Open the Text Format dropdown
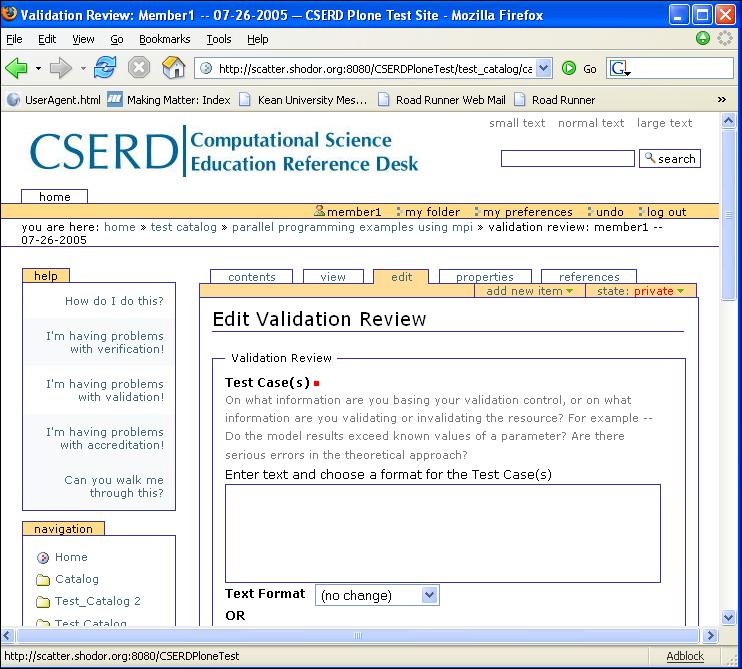The height and width of the screenshot is (669, 742). tap(377, 595)
